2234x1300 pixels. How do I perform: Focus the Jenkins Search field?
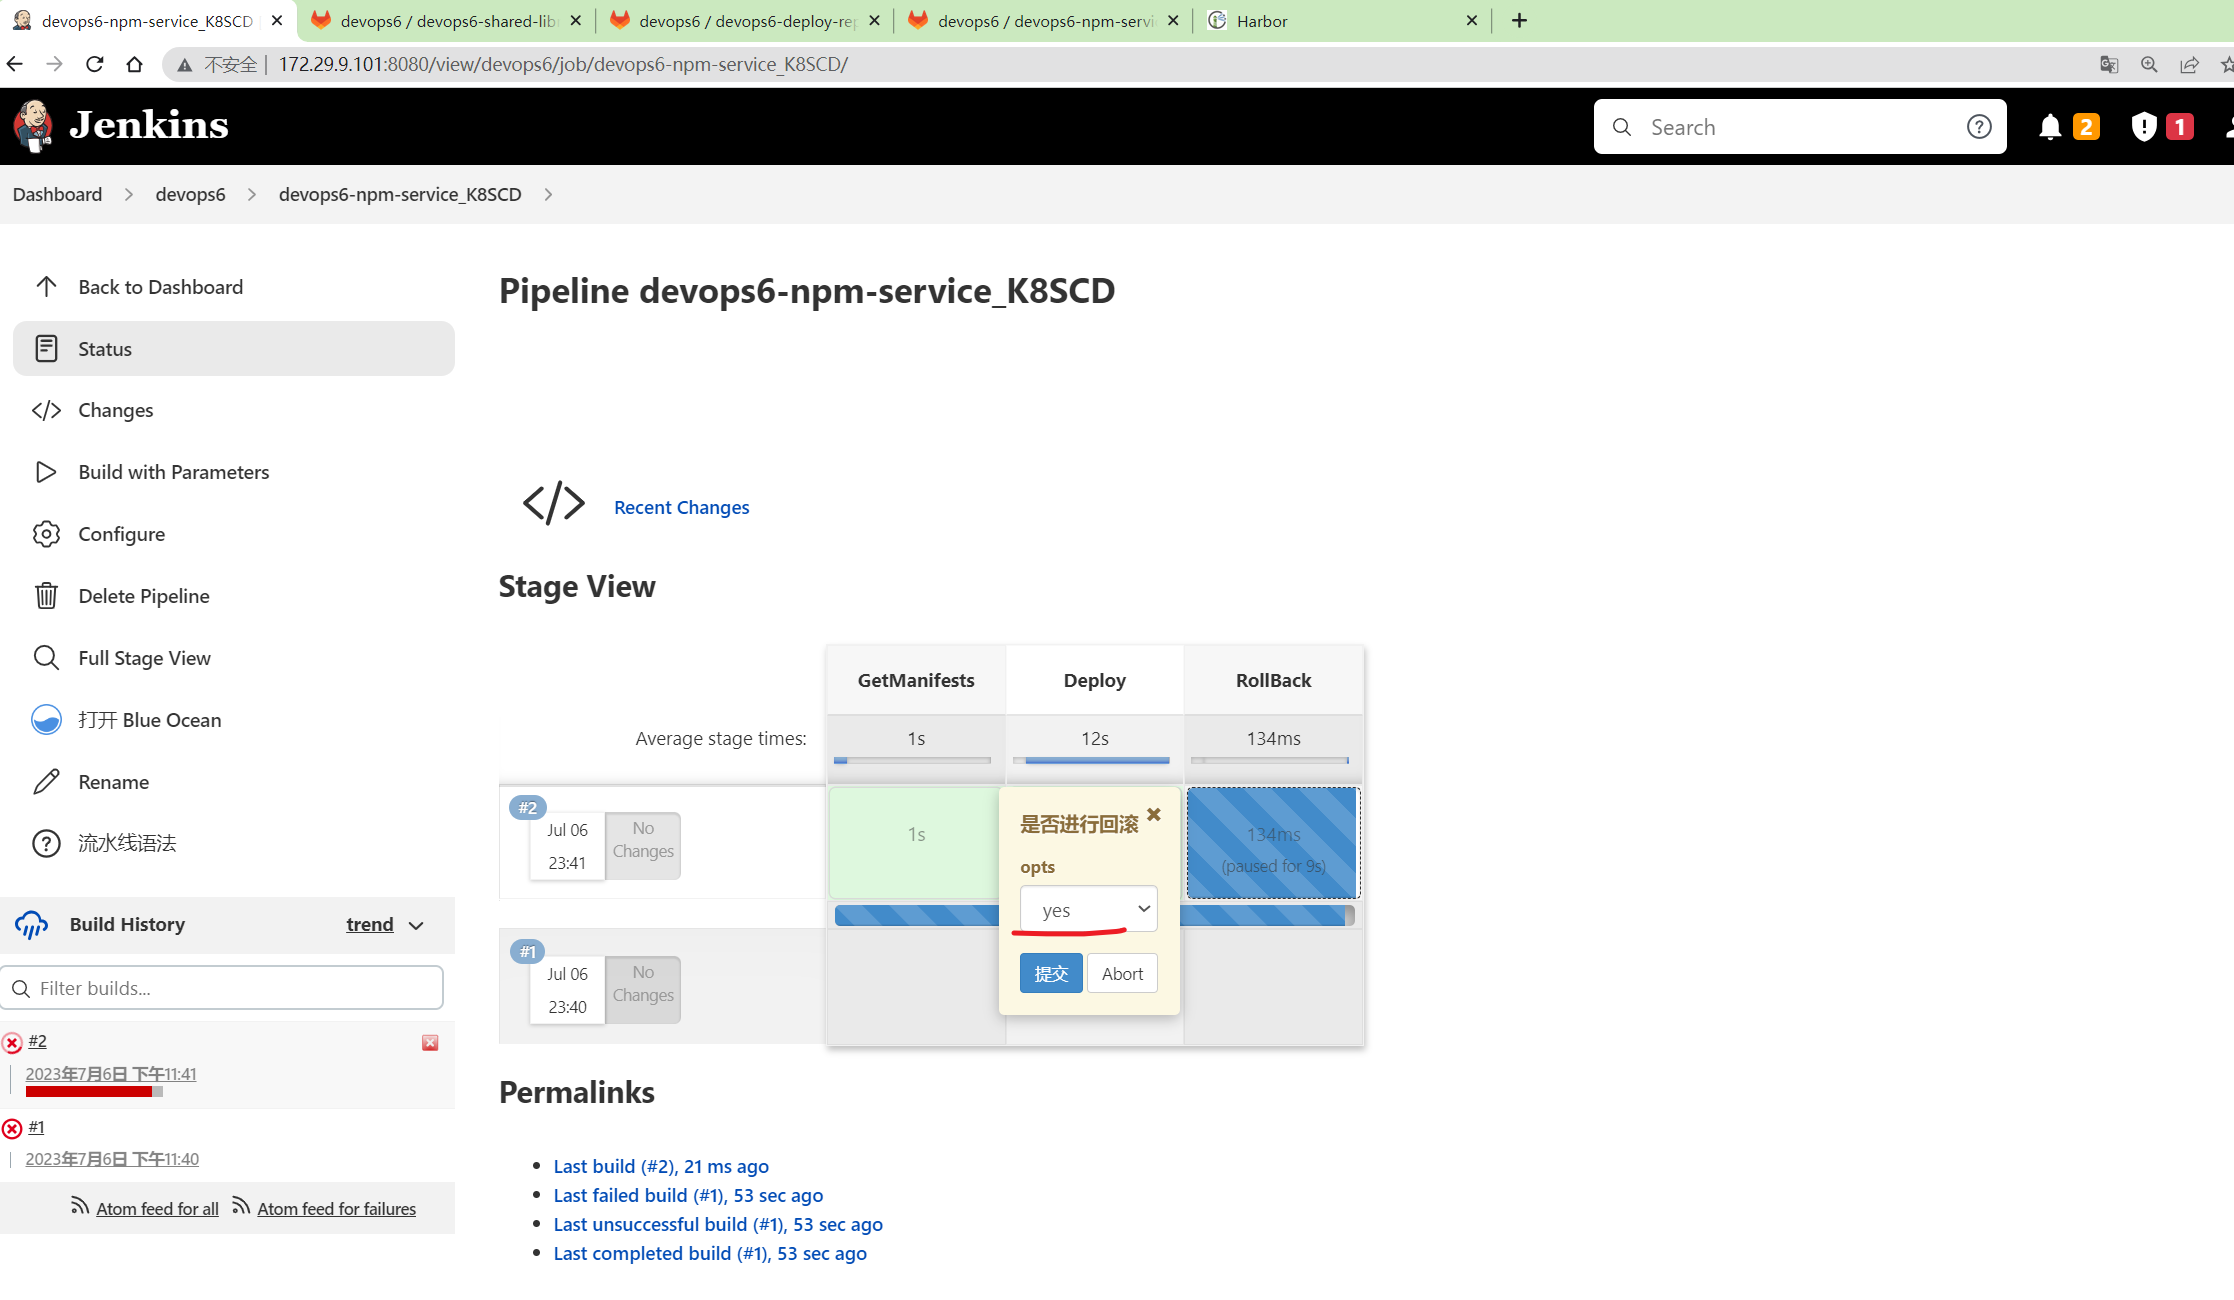pyautogui.click(x=1800, y=127)
